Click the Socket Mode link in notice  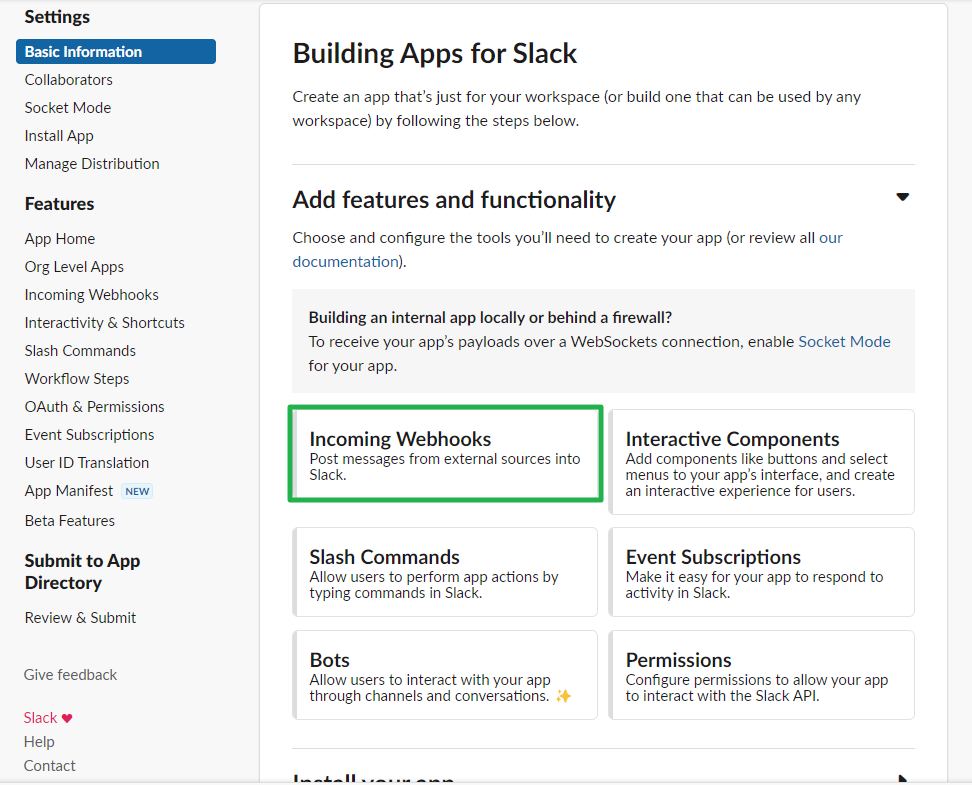844,341
